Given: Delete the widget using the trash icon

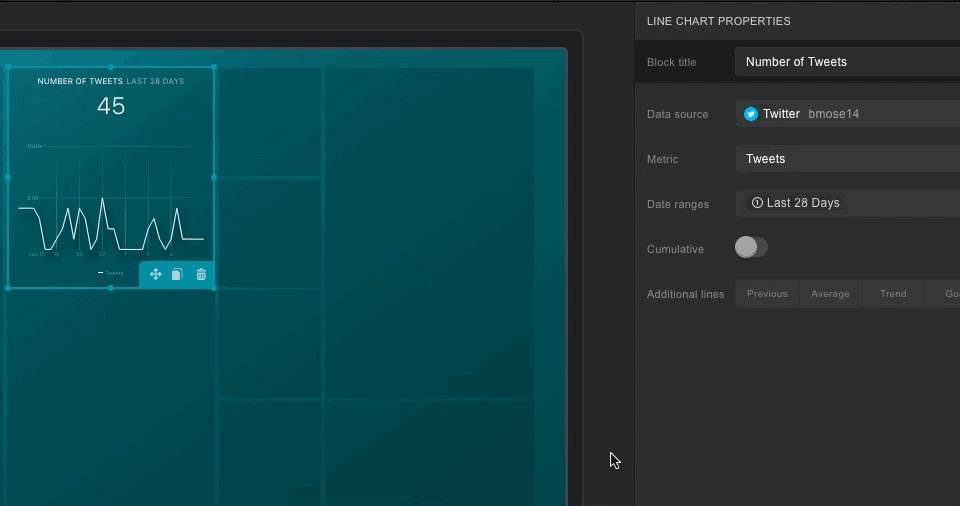Looking at the screenshot, I should [x=201, y=274].
